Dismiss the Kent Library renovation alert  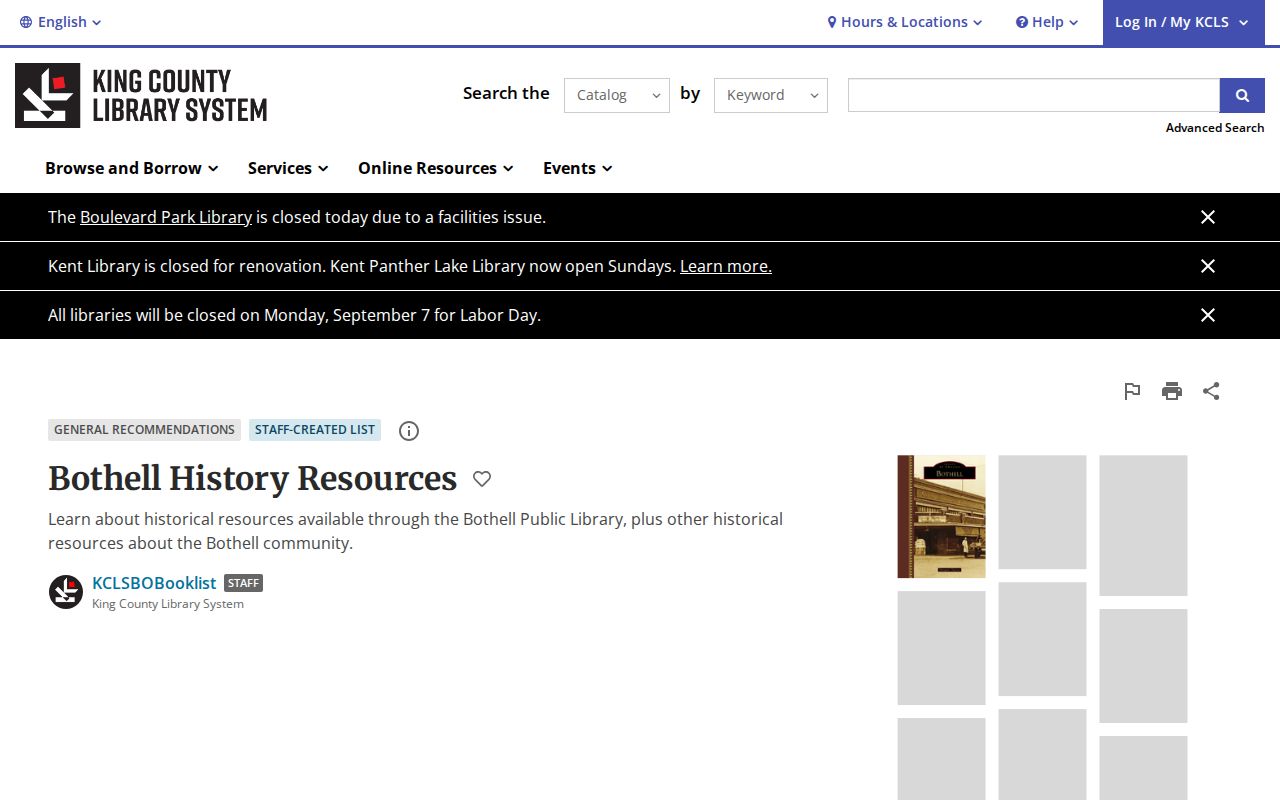point(1208,266)
